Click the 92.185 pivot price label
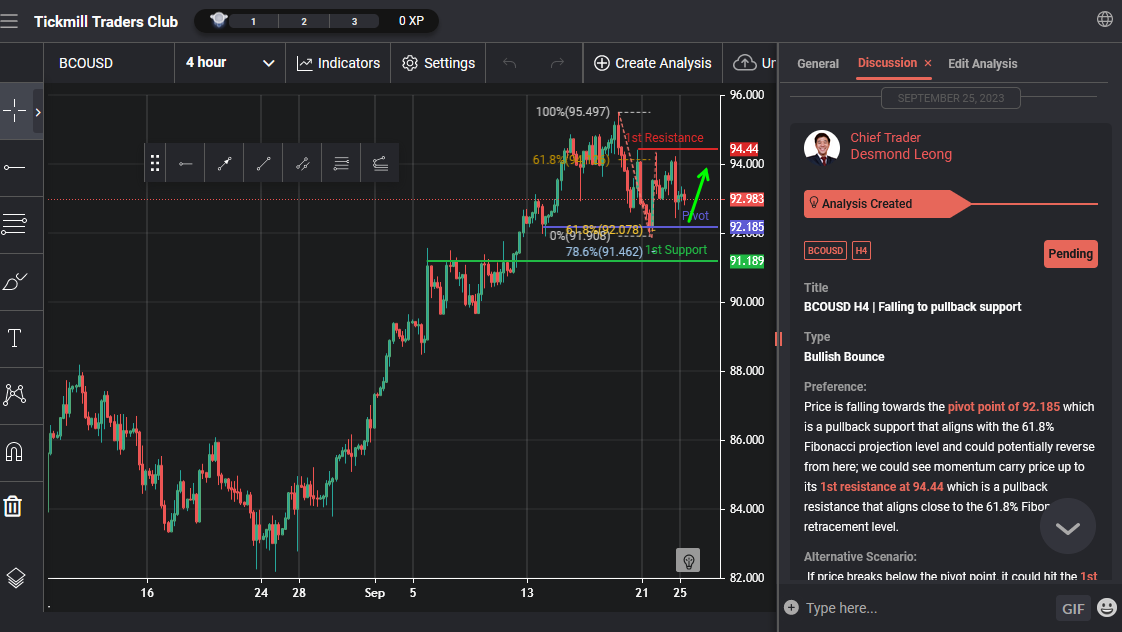 746,227
